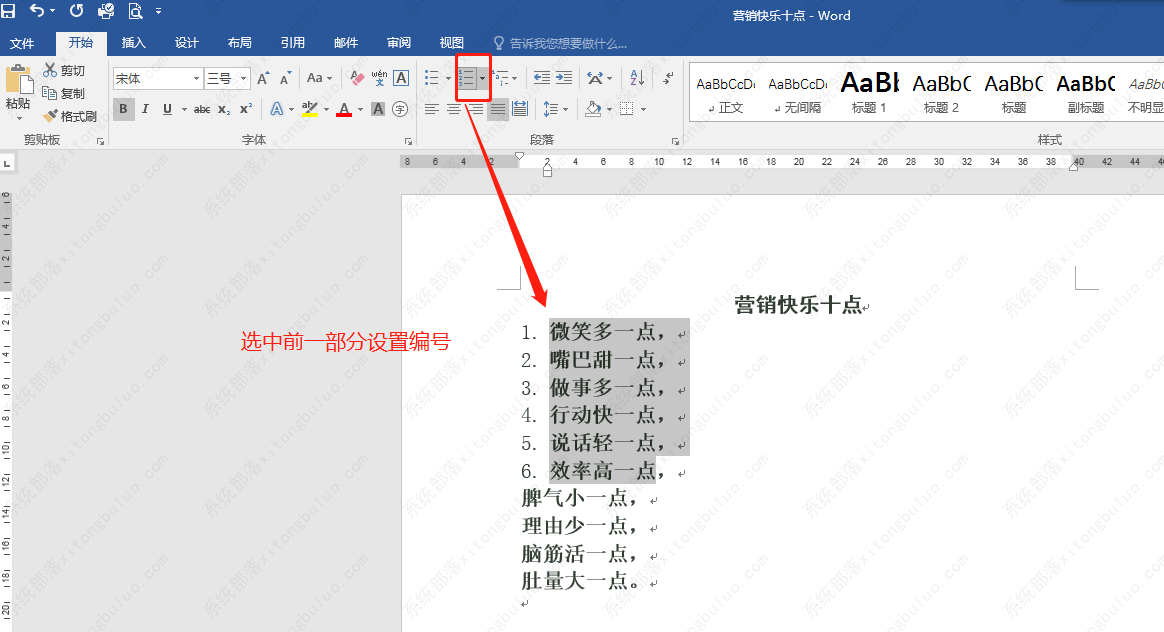
Task: Apply strikethrough formatting
Action: pyautogui.click(x=203, y=108)
